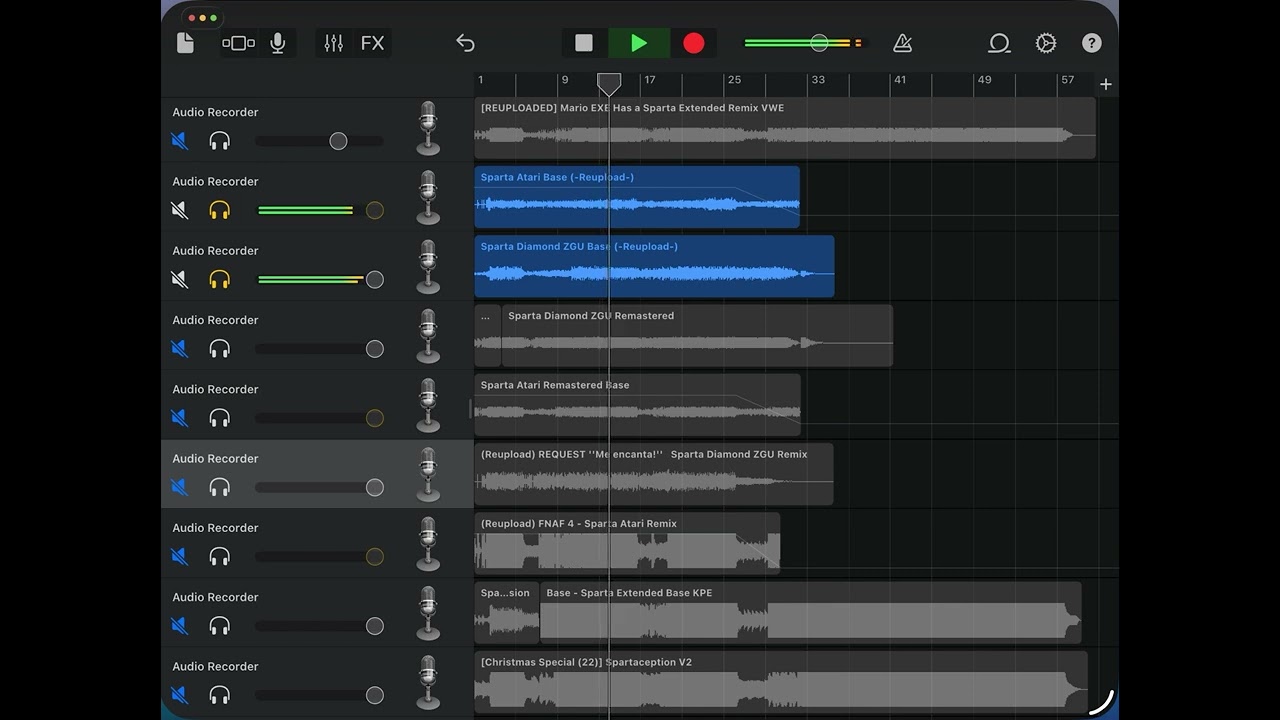Unmute the Christmas Special Spartaception V2 track
This screenshot has width=1280, height=720.
coord(180,695)
